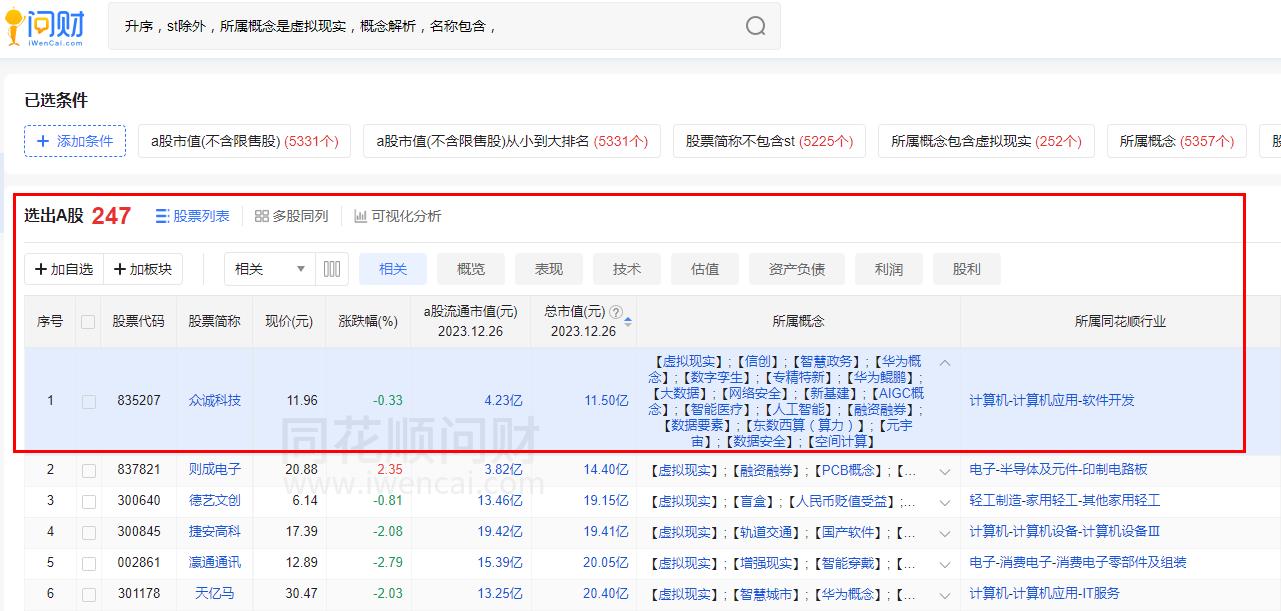Expand concepts for 德艺文创 row
Image resolution: width=1281 pixels, height=611 pixels.
[944, 501]
